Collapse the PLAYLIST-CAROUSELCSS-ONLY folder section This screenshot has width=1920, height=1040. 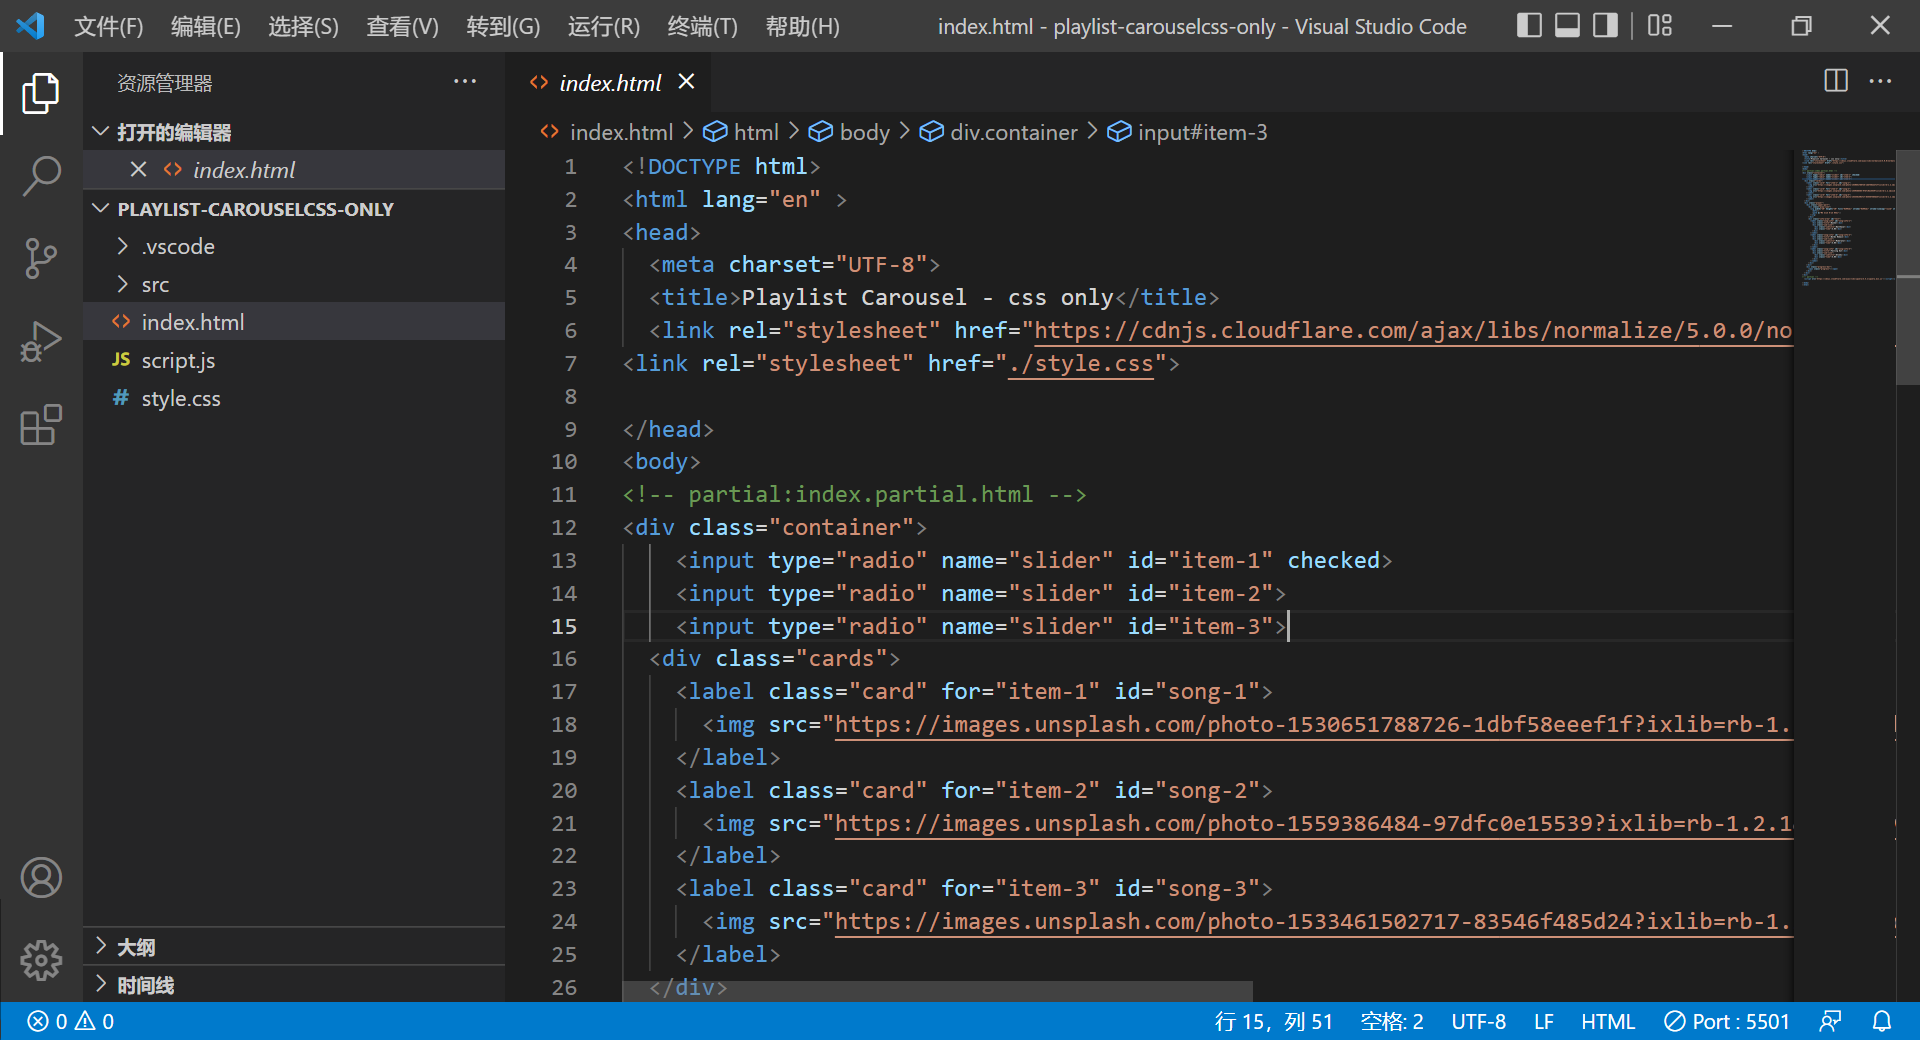tap(294, 209)
